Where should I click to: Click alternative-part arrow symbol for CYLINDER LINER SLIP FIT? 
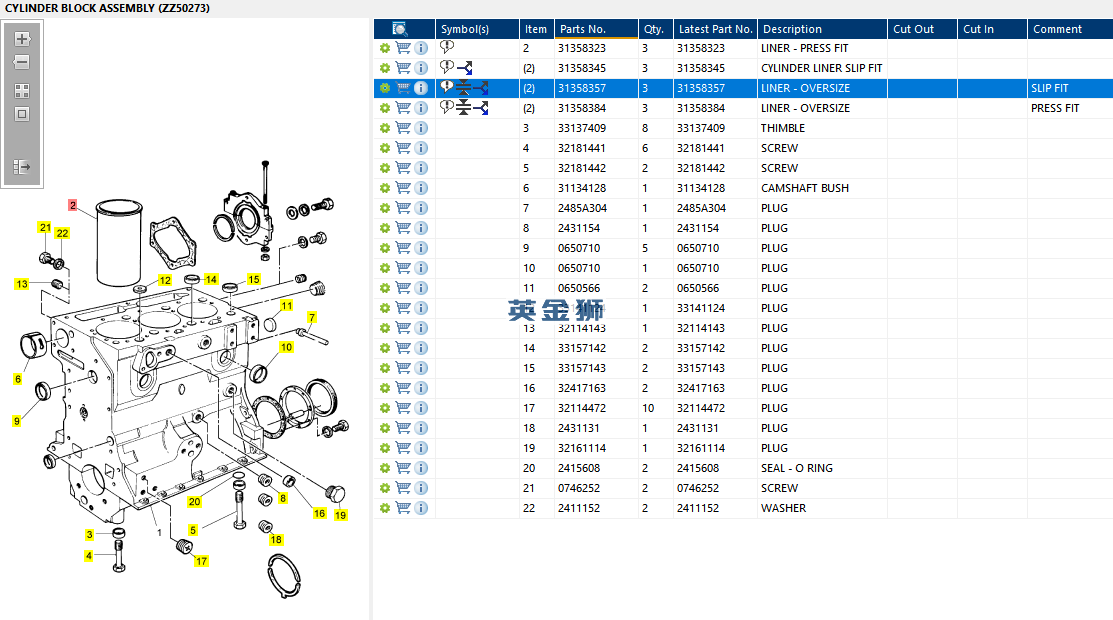click(x=465, y=68)
